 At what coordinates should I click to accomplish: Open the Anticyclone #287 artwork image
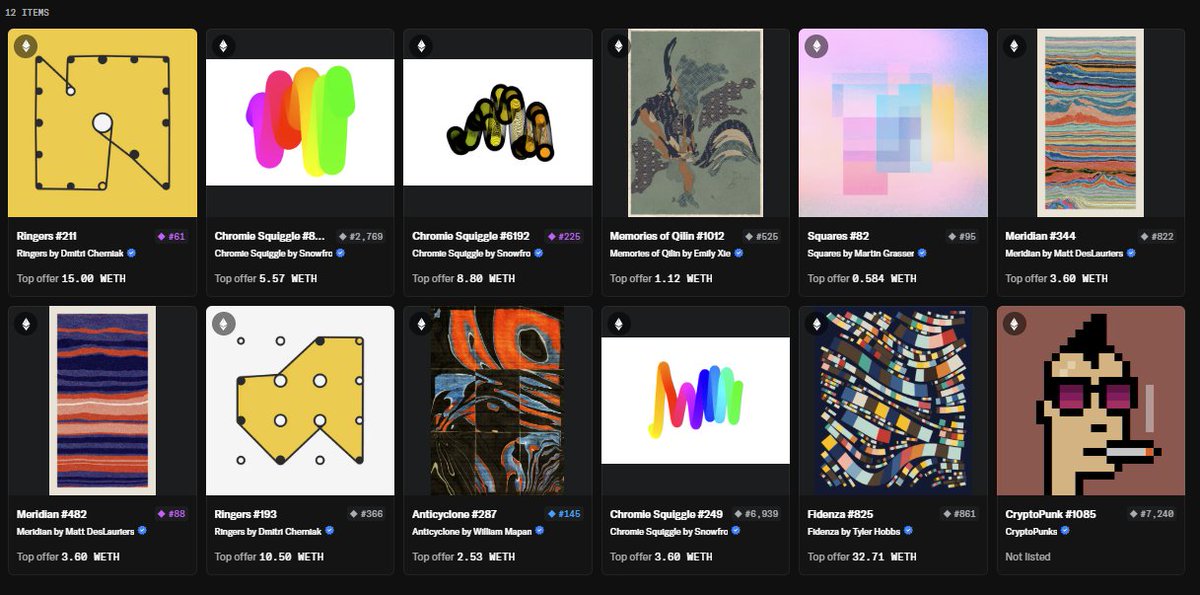point(498,400)
